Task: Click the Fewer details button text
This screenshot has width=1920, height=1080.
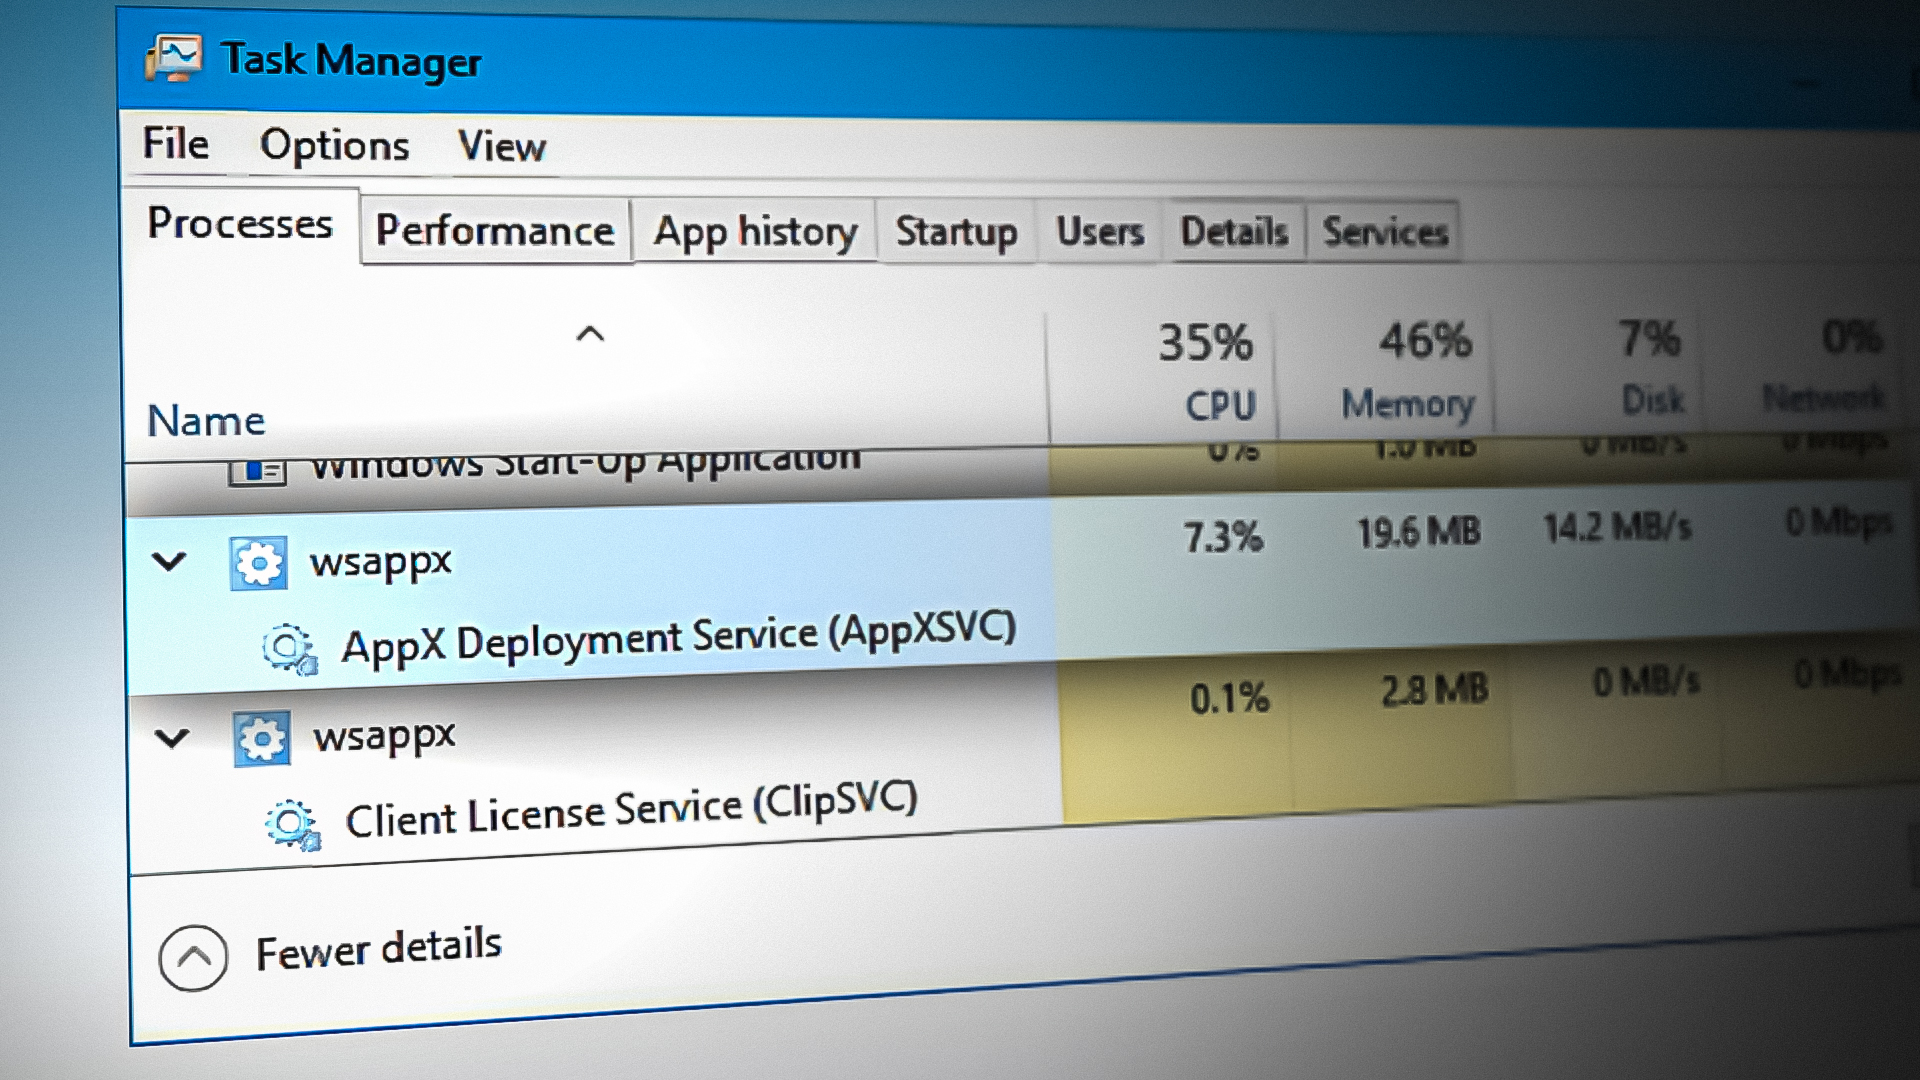Action: (378, 948)
